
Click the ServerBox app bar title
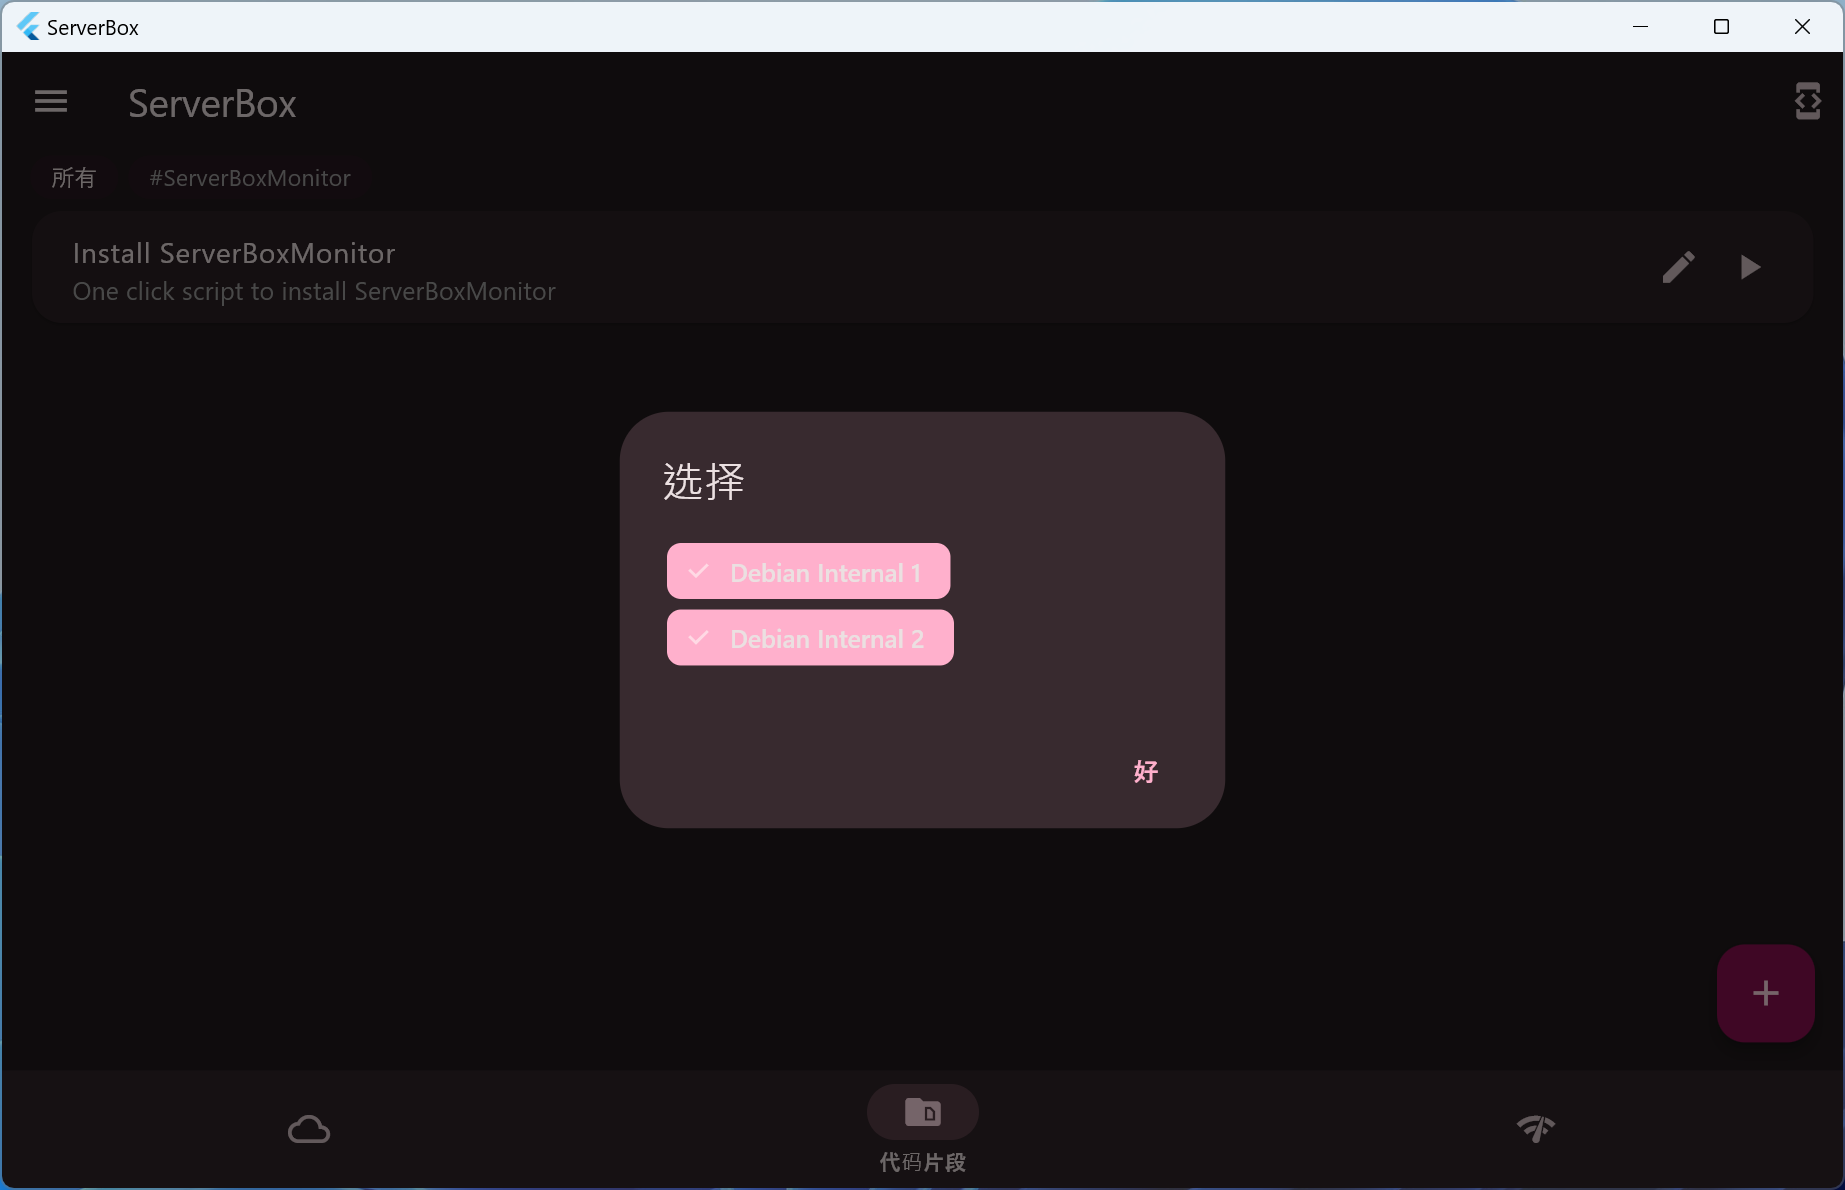[212, 104]
